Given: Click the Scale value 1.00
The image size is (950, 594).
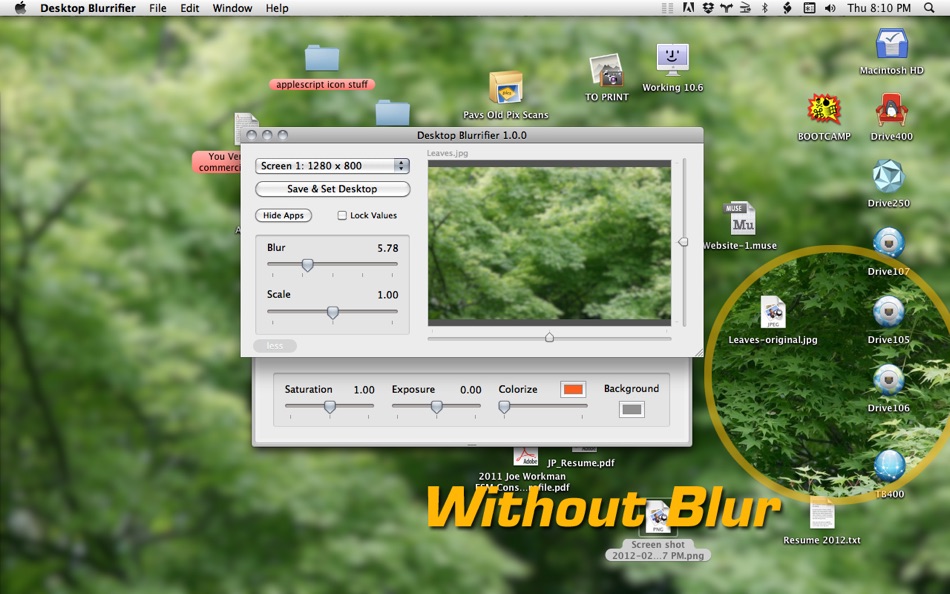Looking at the screenshot, I should point(388,295).
